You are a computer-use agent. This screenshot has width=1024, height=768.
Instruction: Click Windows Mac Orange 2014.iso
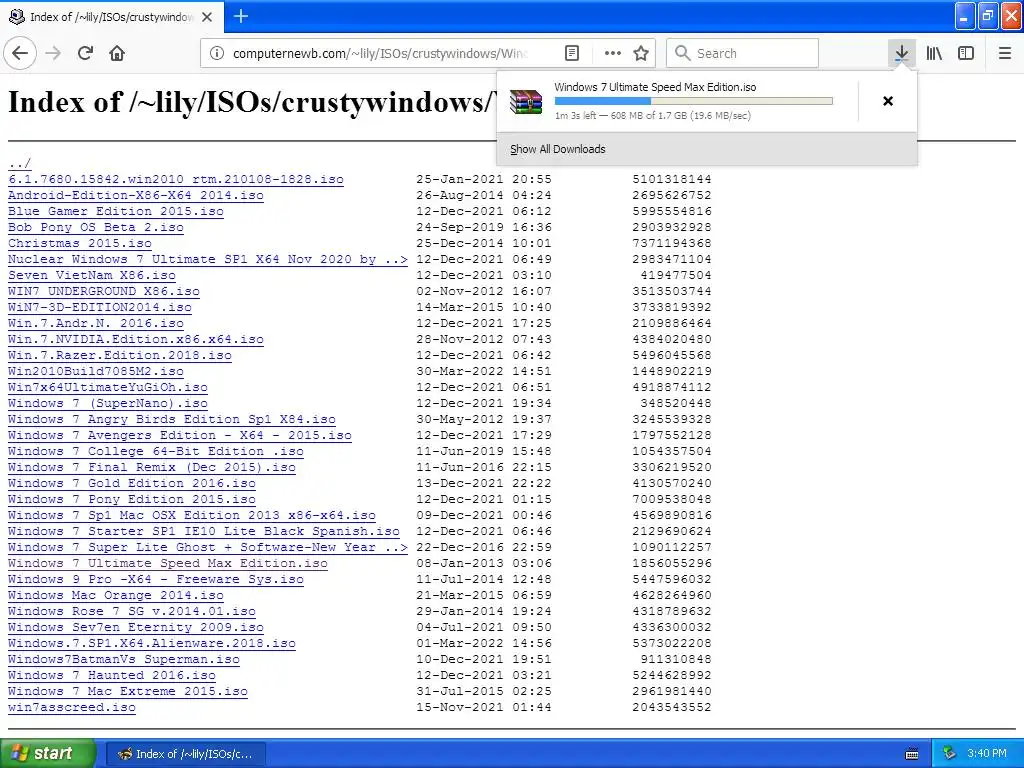tap(116, 595)
